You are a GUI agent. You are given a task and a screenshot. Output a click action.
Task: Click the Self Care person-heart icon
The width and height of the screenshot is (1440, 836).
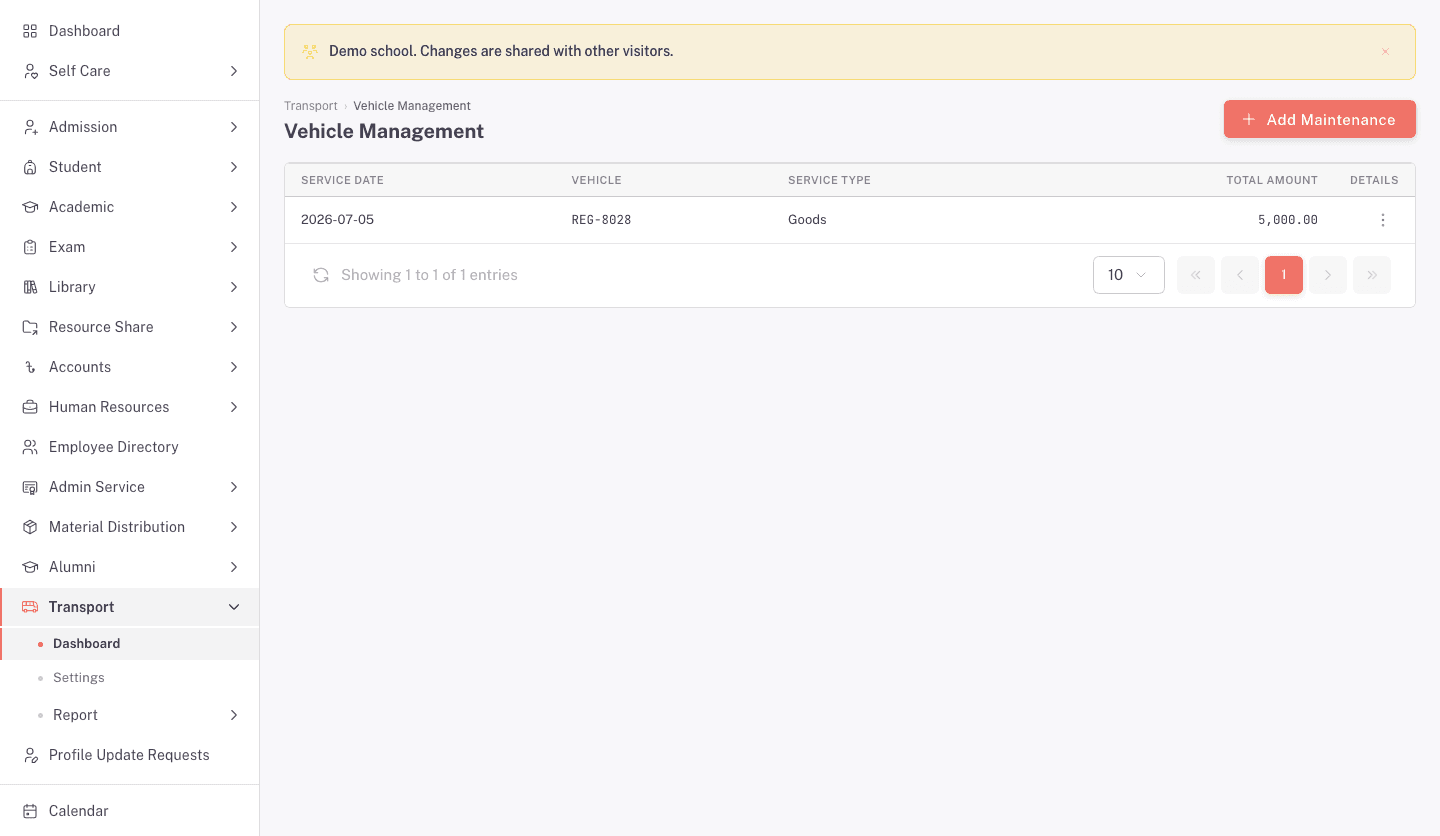(x=30, y=71)
